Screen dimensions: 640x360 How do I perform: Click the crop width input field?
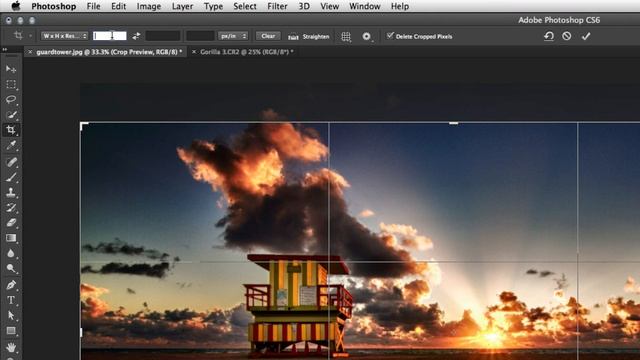coord(109,36)
